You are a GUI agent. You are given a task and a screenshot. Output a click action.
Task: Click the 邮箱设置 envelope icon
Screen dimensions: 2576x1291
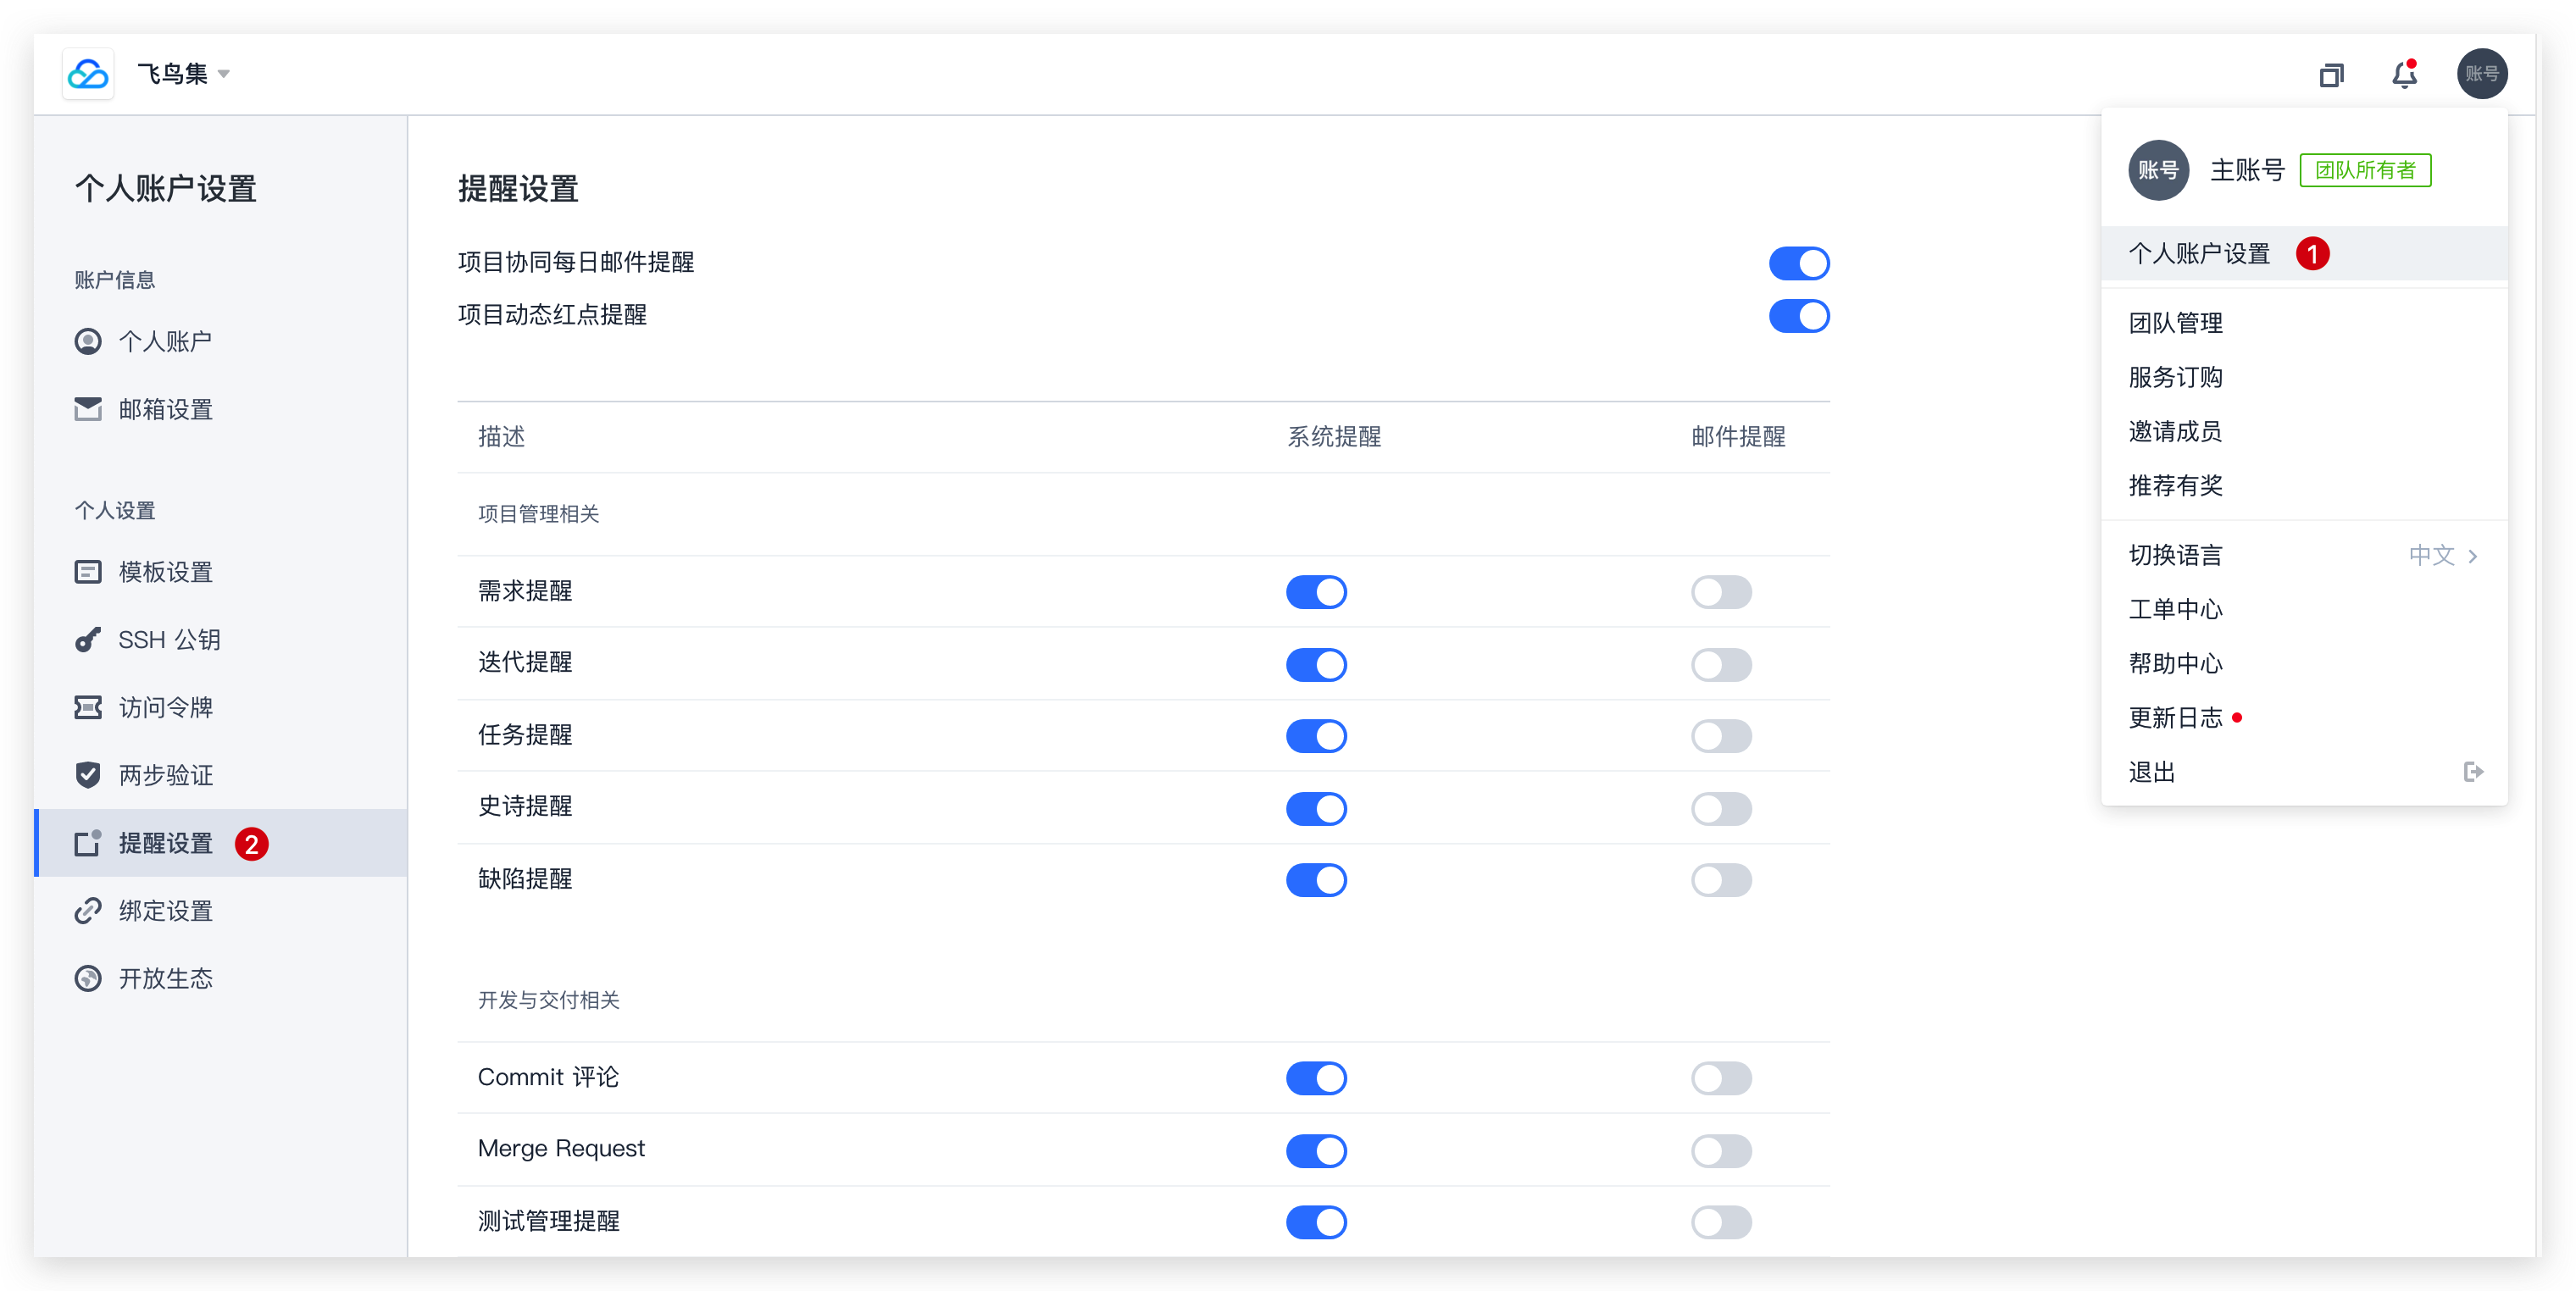click(x=88, y=409)
